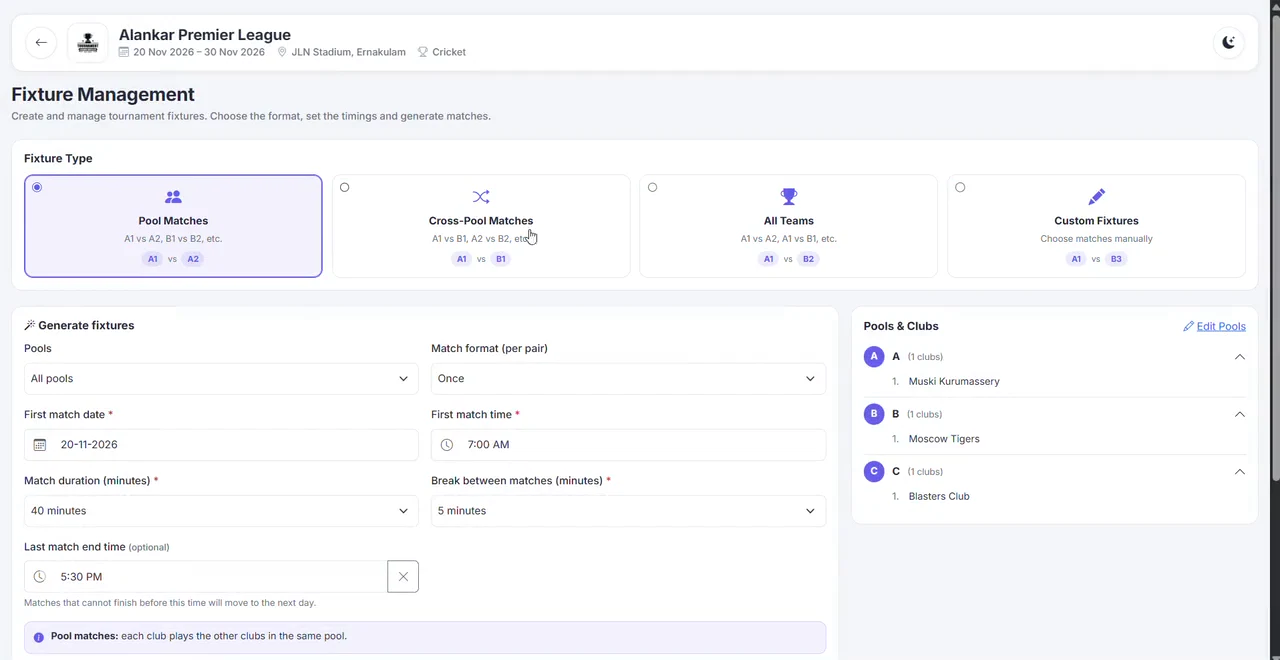Image resolution: width=1280 pixels, height=660 pixels.
Task: Choose the Custom Fixtures card title
Action: coord(1096,221)
